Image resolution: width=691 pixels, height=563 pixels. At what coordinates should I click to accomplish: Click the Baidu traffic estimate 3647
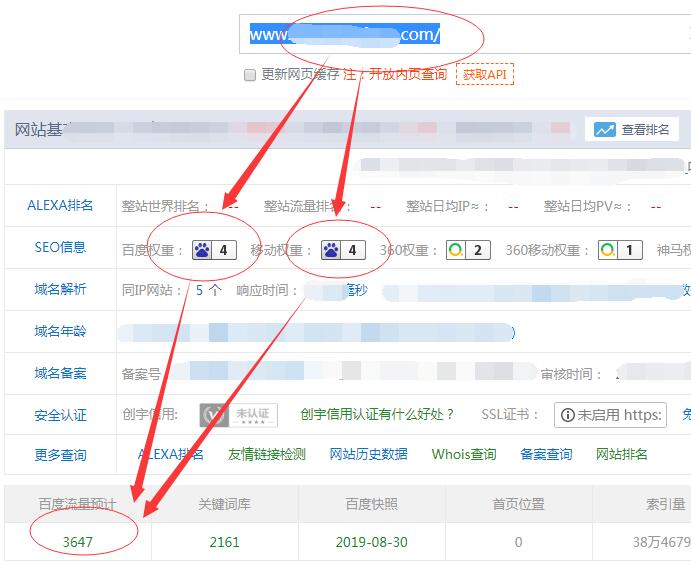78,542
